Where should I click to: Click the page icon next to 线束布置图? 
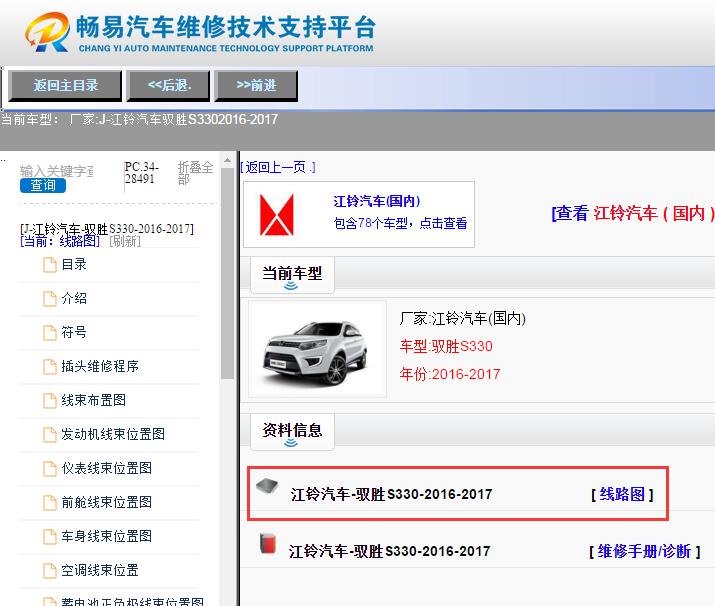coord(50,401)
